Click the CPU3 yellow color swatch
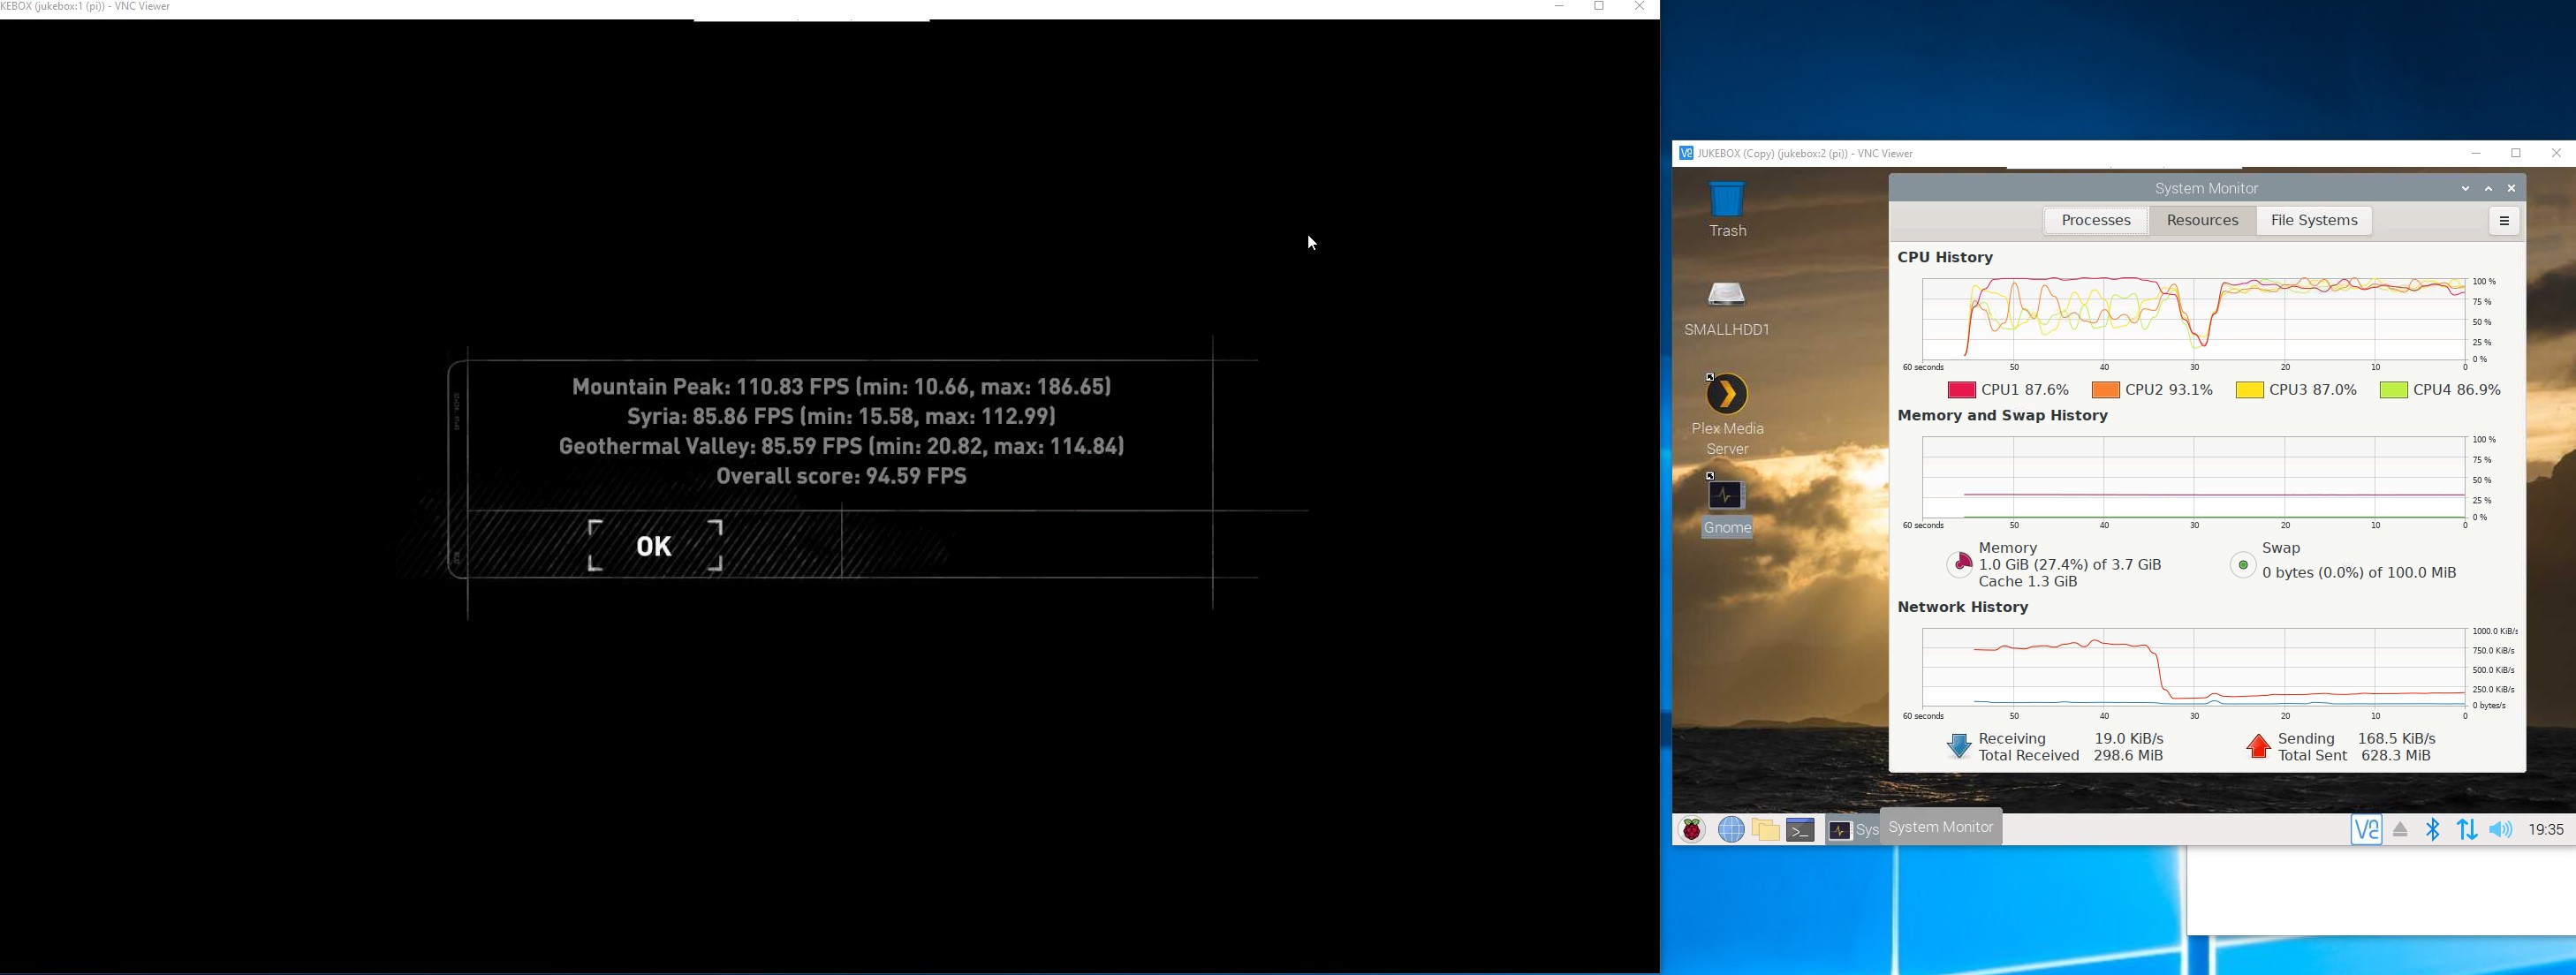The height and width of the screenshot is (975, 2576). pos(2249,390)
